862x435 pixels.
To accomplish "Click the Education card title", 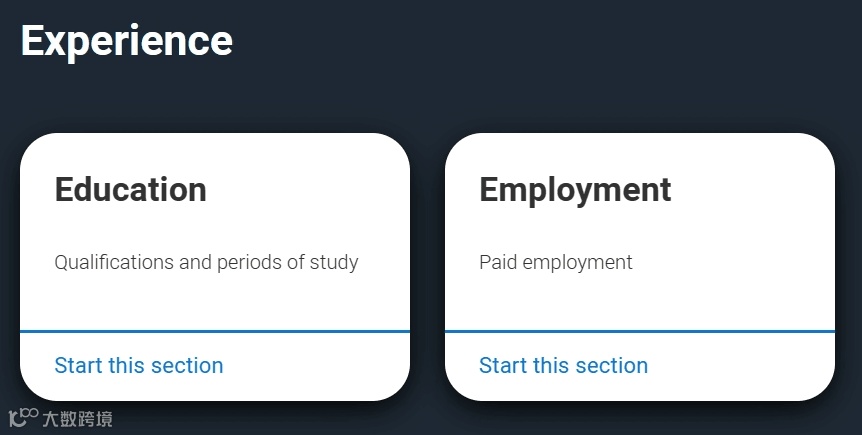I will click(130, 190).
